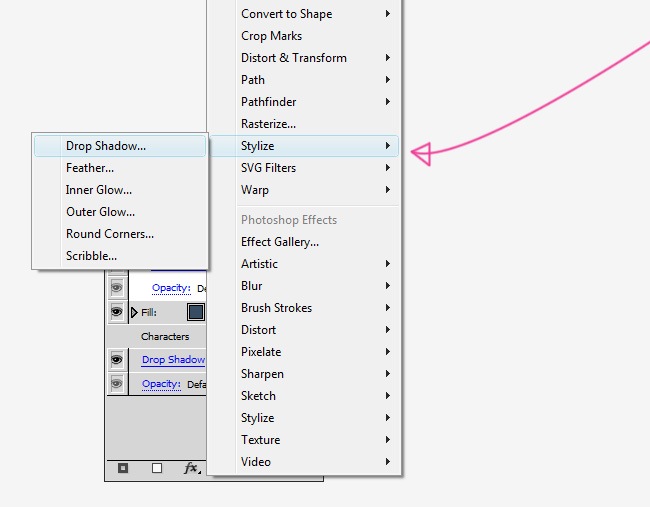Open the Warp submenu
Image resolution: width=650 pixels, height=507 pixels.
(304, 190)
